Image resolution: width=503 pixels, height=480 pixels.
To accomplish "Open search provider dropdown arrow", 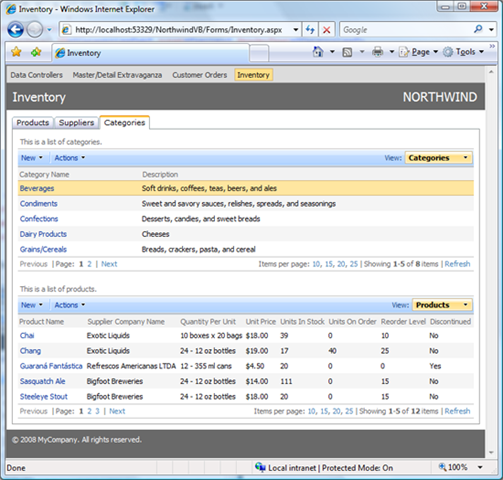I will [x=491, y=30].
